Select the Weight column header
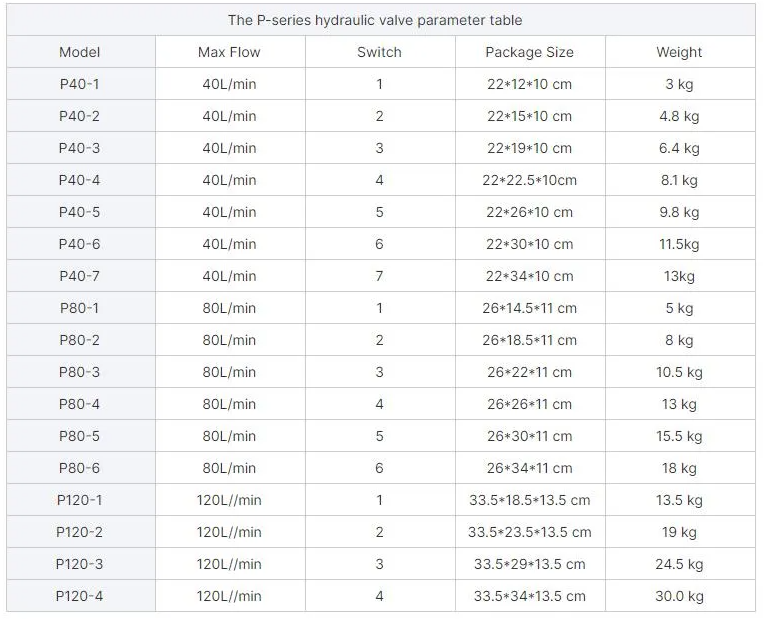 tap(679, 52)
